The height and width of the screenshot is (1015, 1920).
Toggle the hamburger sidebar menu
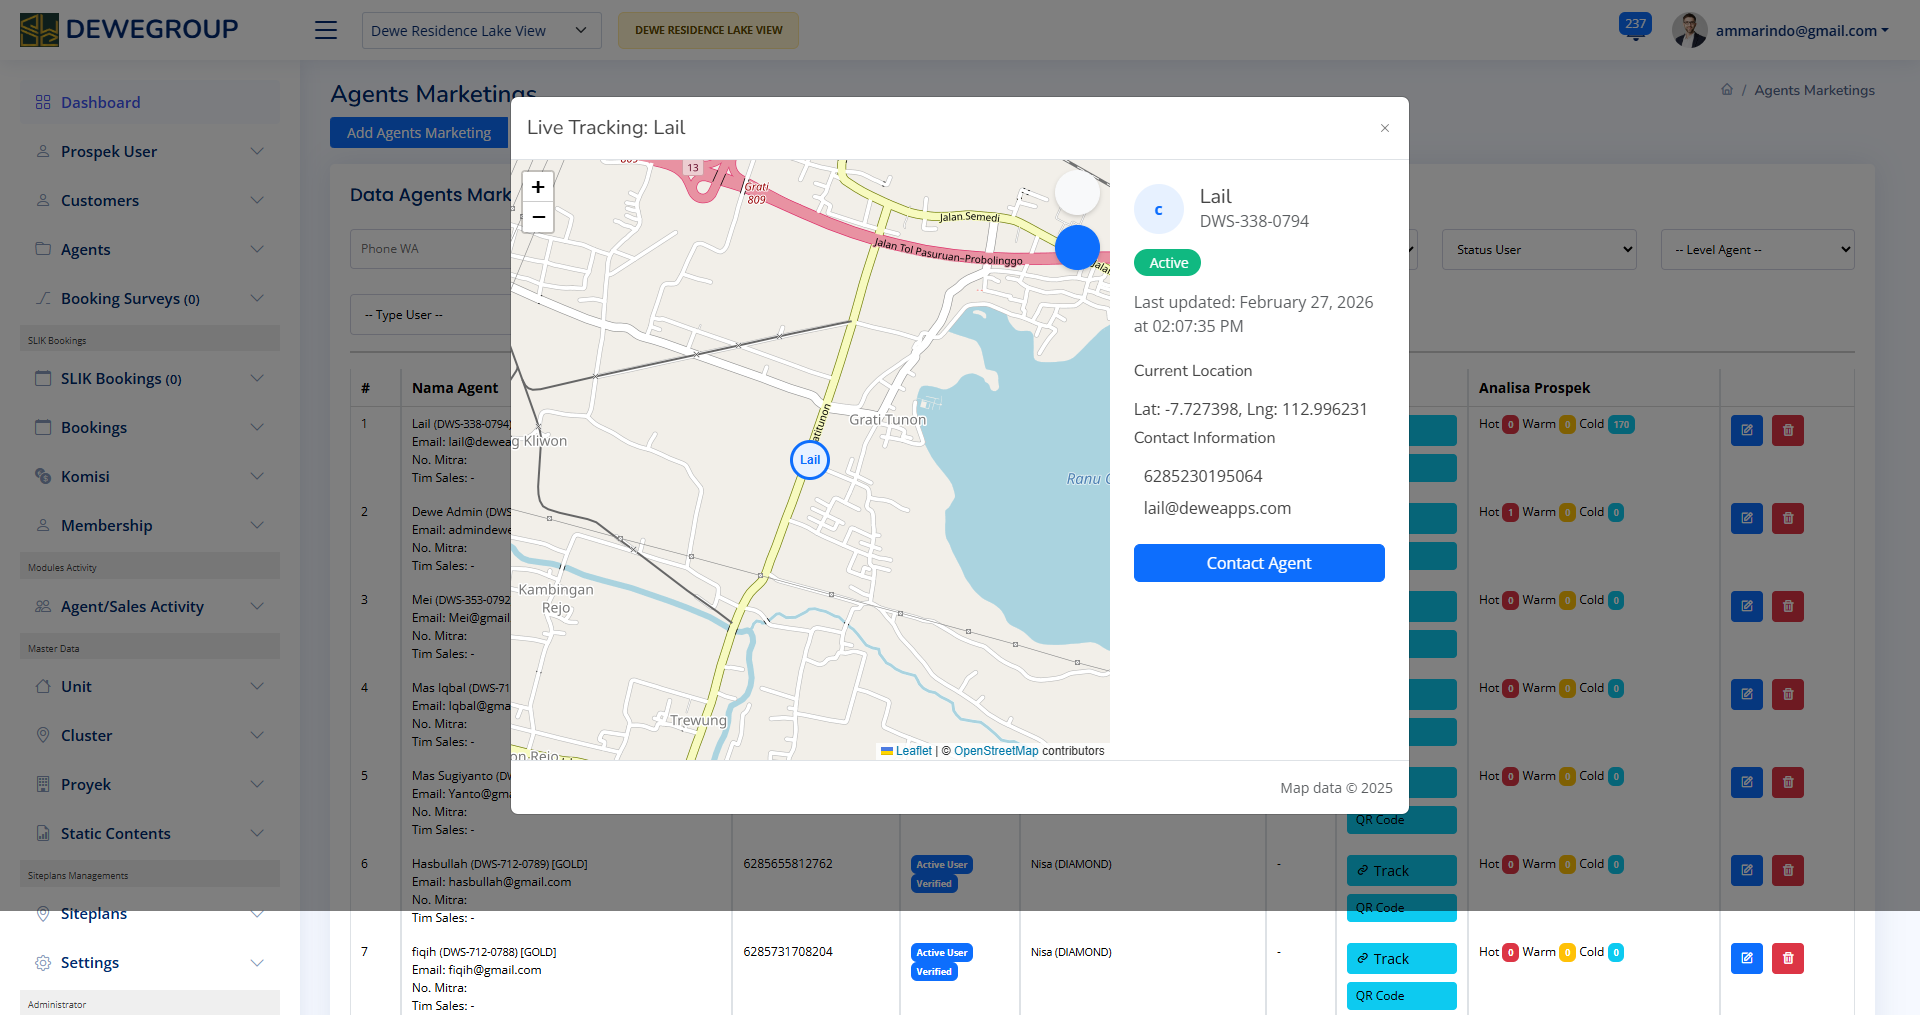[x=326, y=30]
